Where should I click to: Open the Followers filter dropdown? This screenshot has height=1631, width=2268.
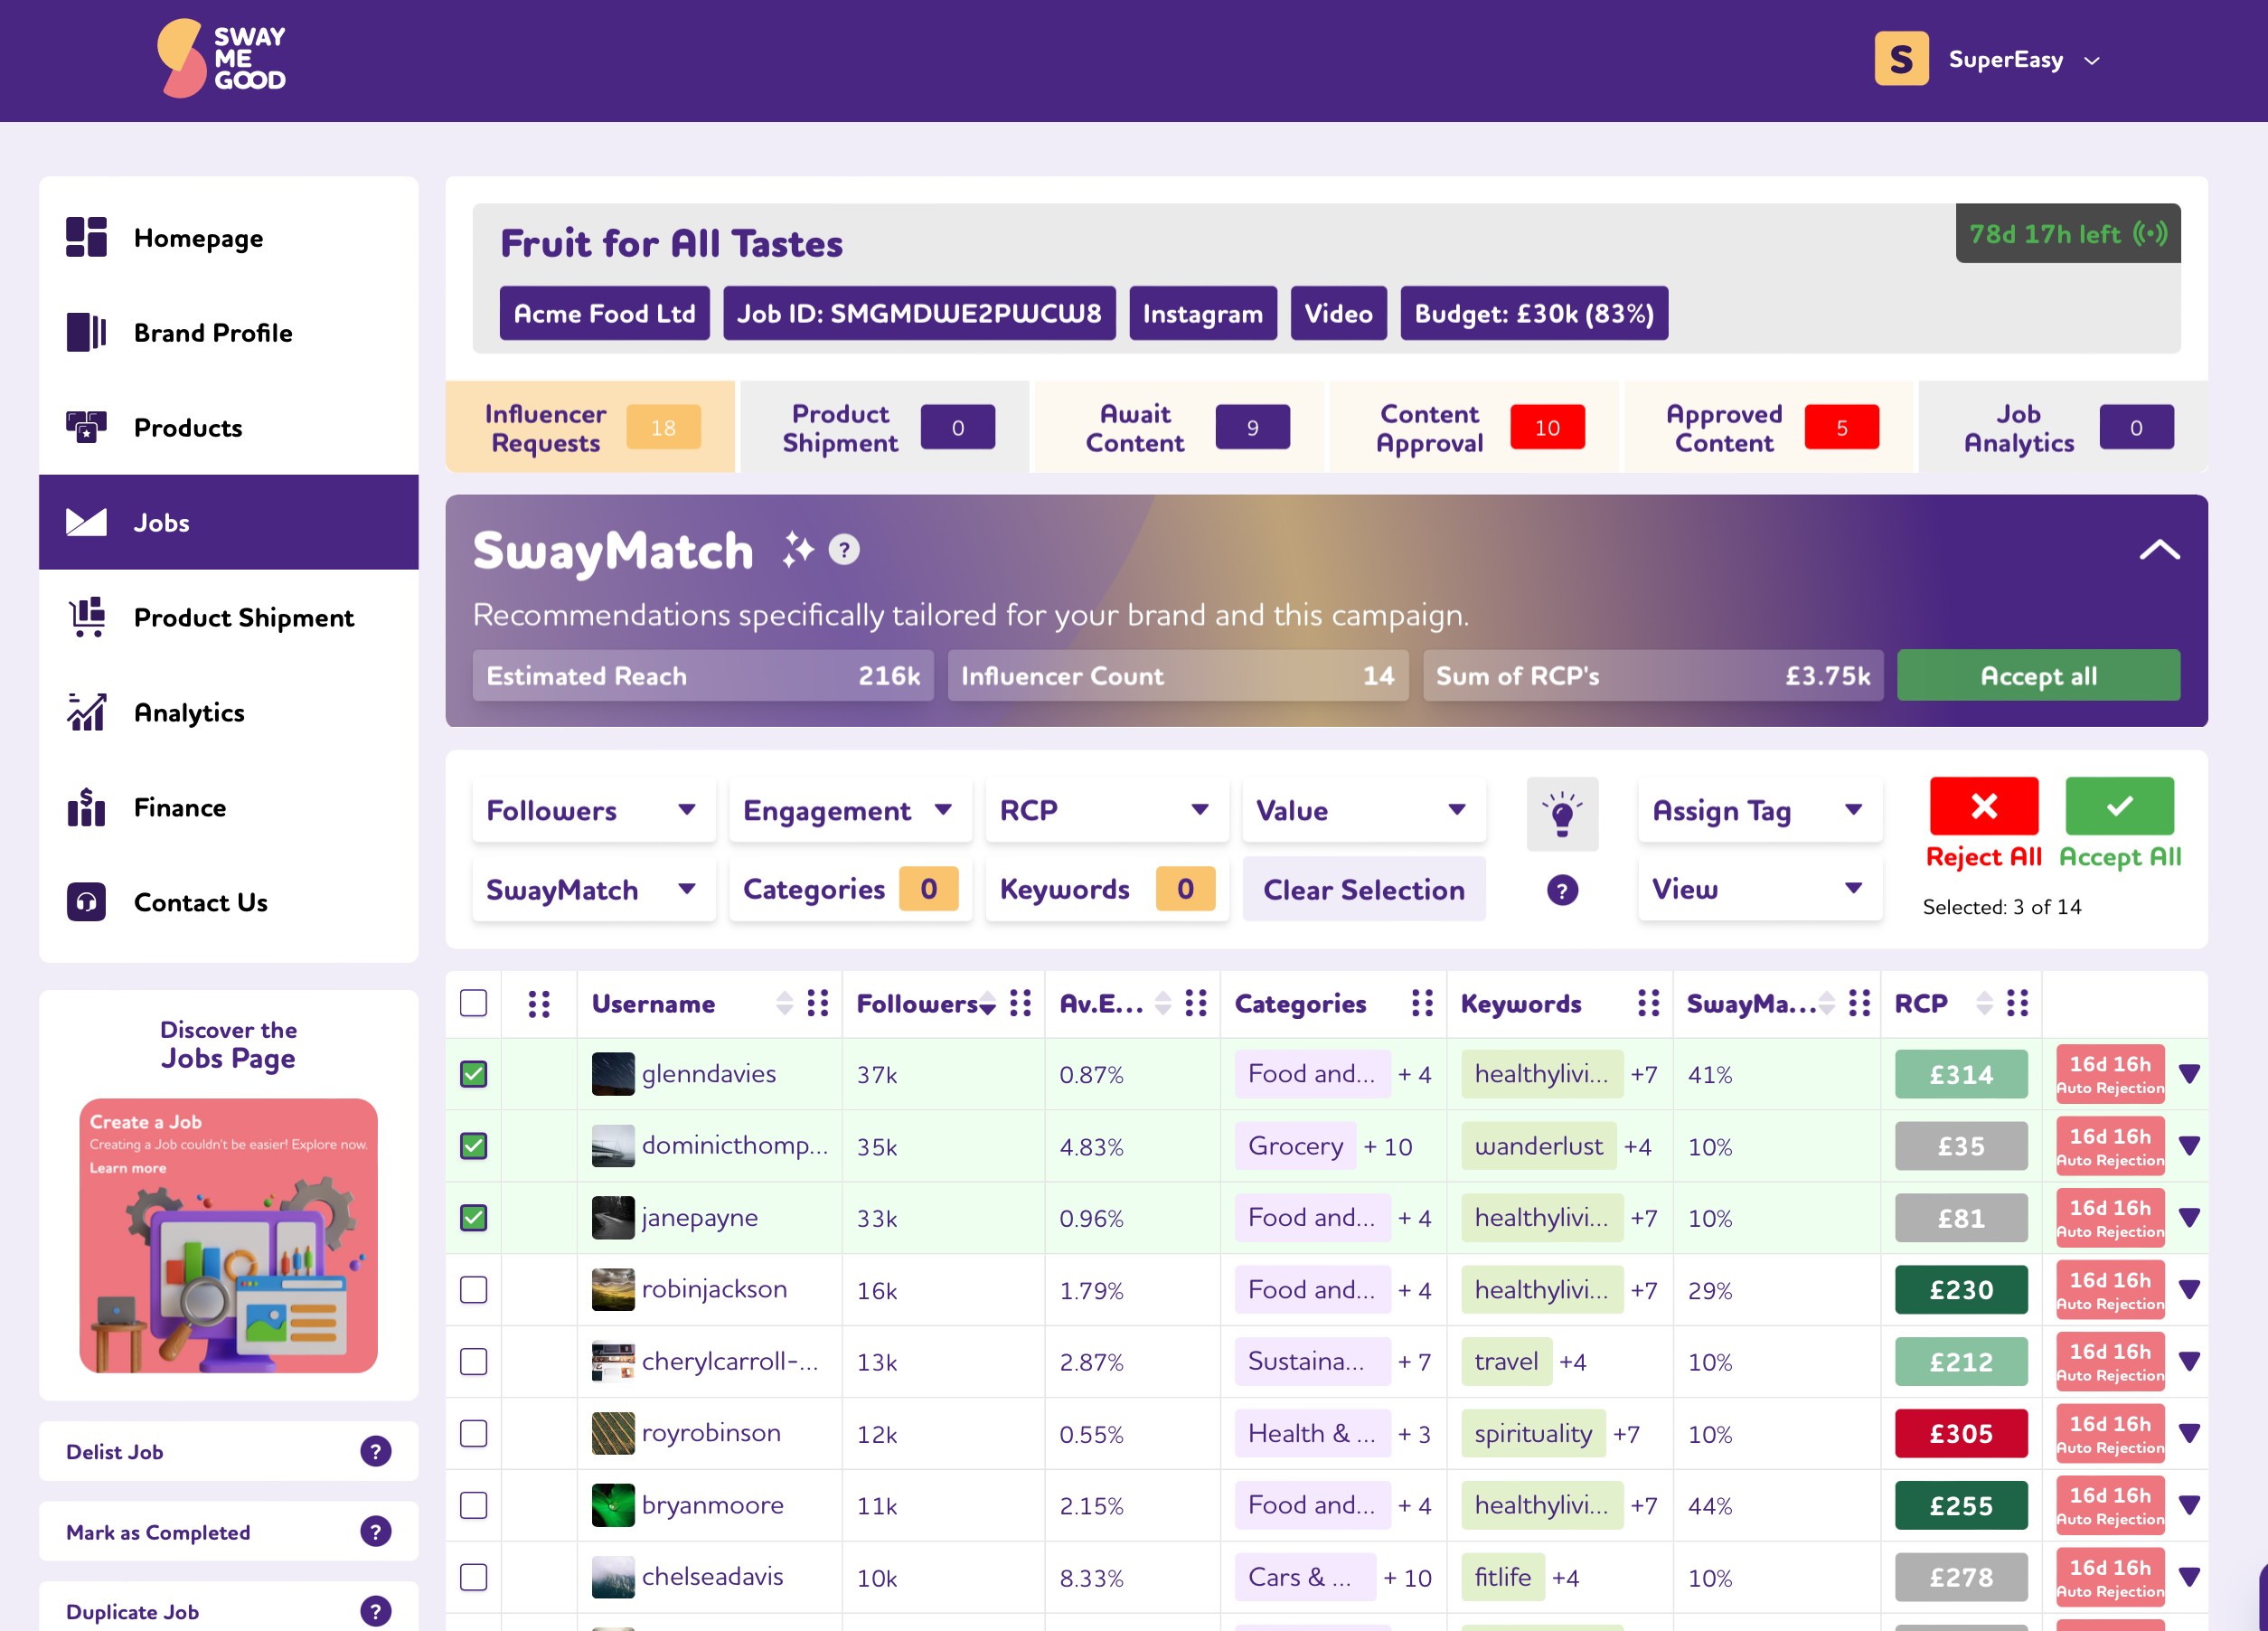click(x=593, y=810)
